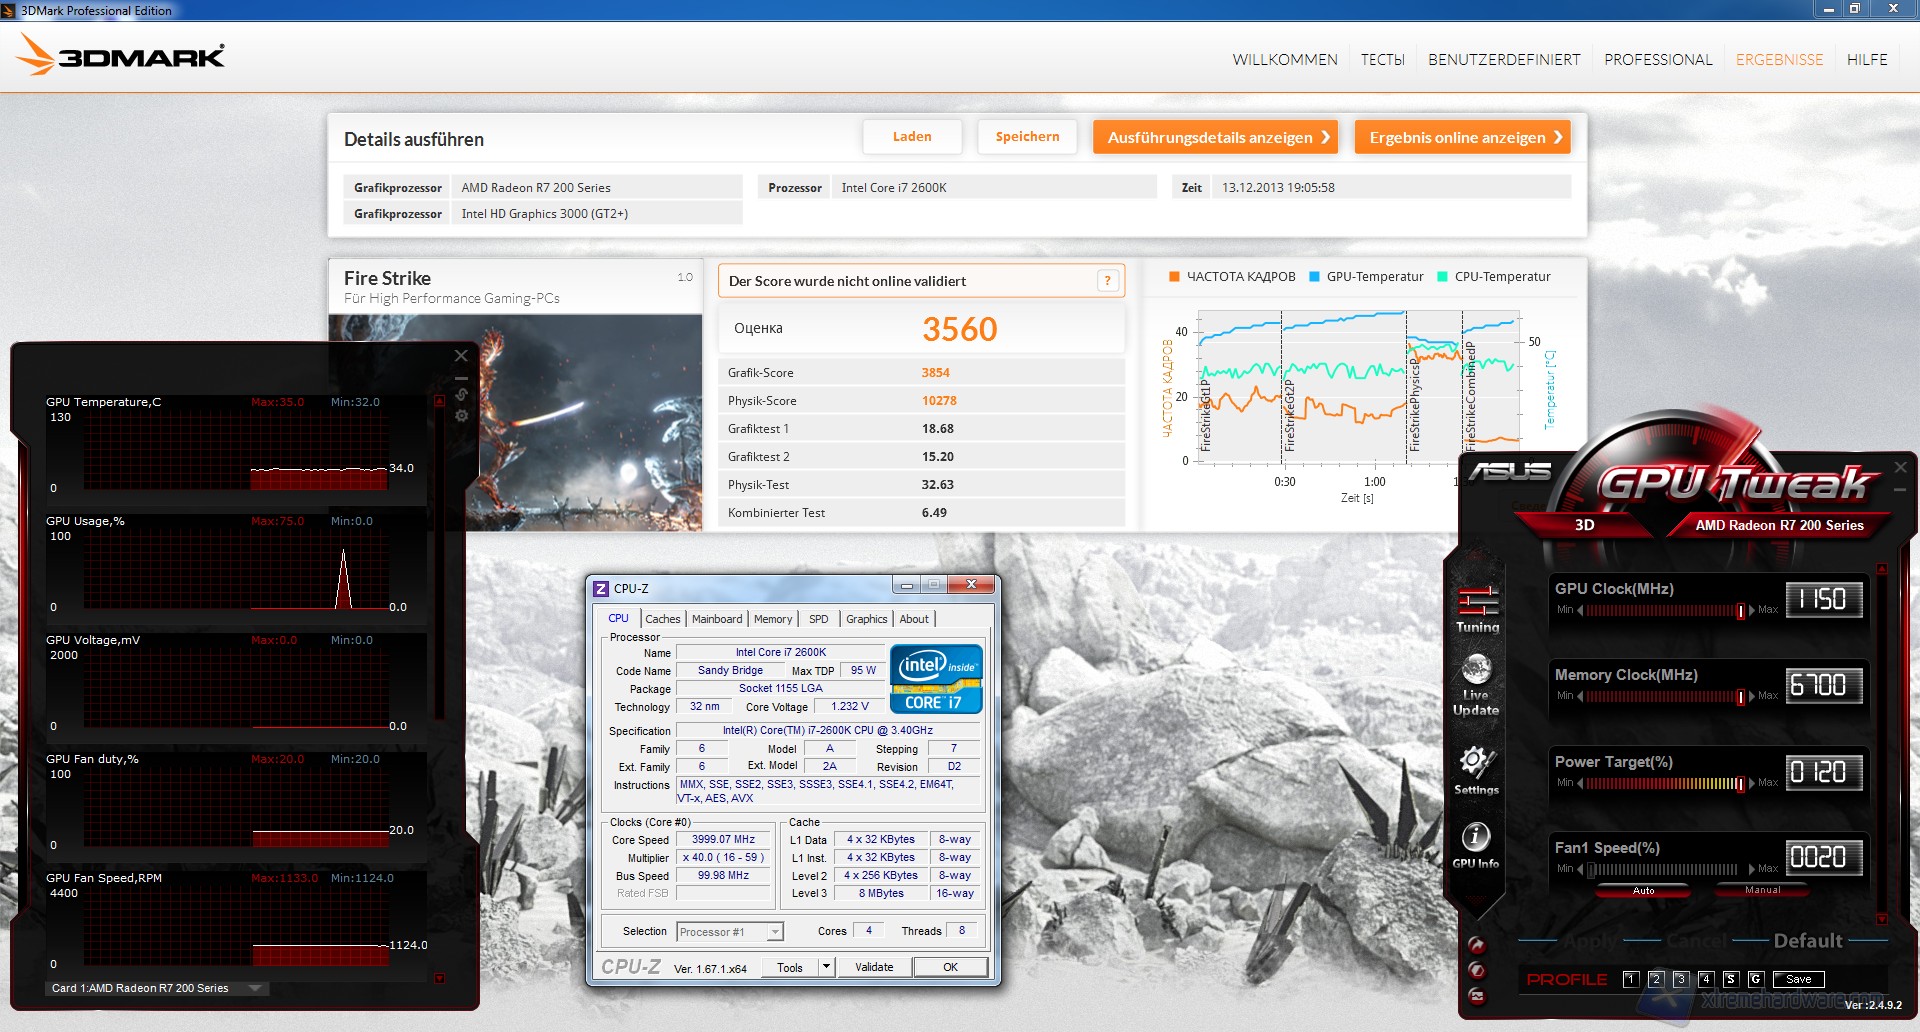Set Fan1 Speed back to Auto
1920x1032 pixels.
point(1643,889)
